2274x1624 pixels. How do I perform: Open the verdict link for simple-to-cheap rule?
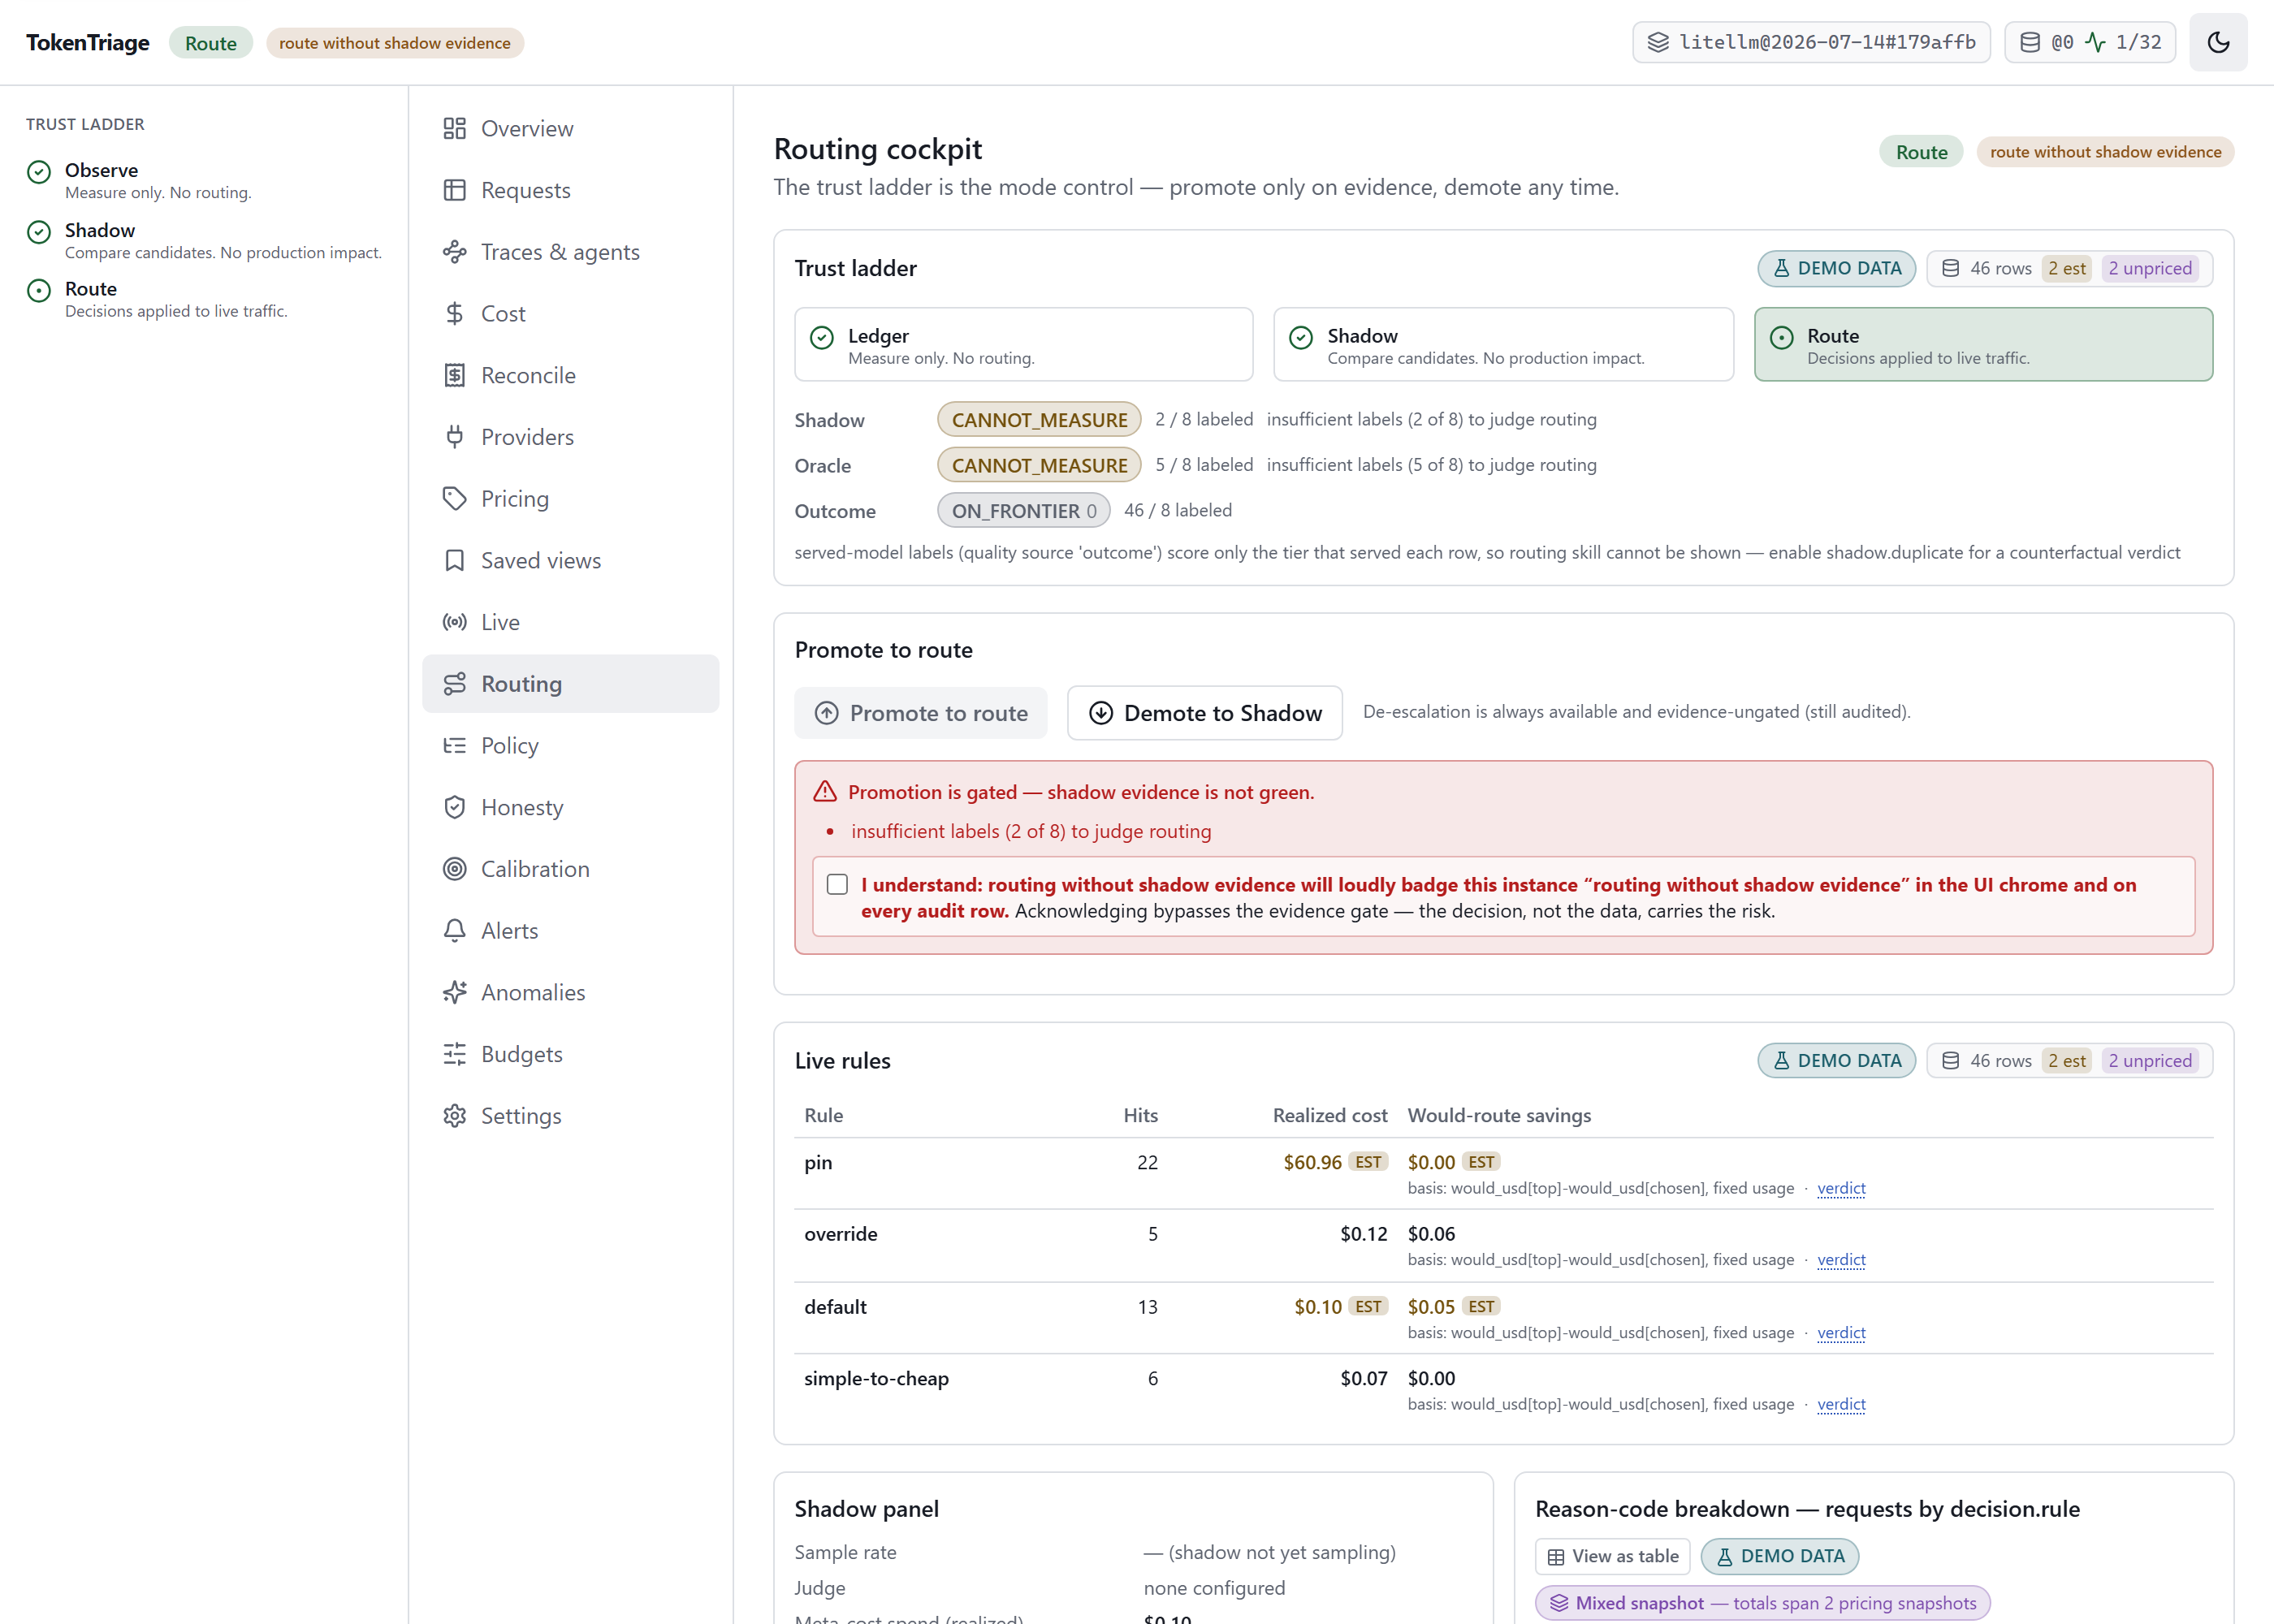pos(1840,1404)
